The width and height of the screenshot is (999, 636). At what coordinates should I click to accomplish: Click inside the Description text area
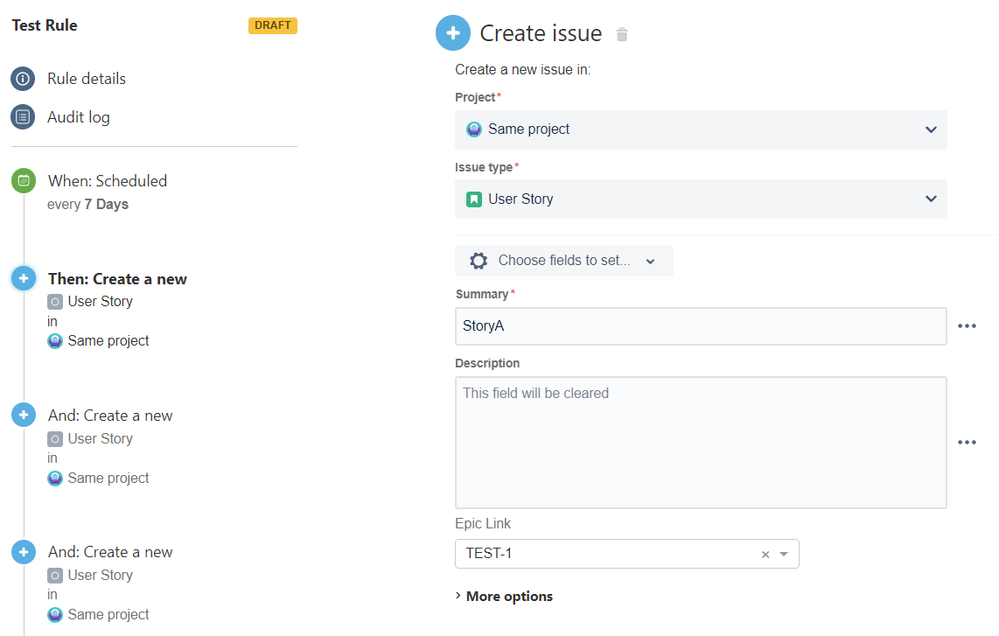[x=700, y=442]
